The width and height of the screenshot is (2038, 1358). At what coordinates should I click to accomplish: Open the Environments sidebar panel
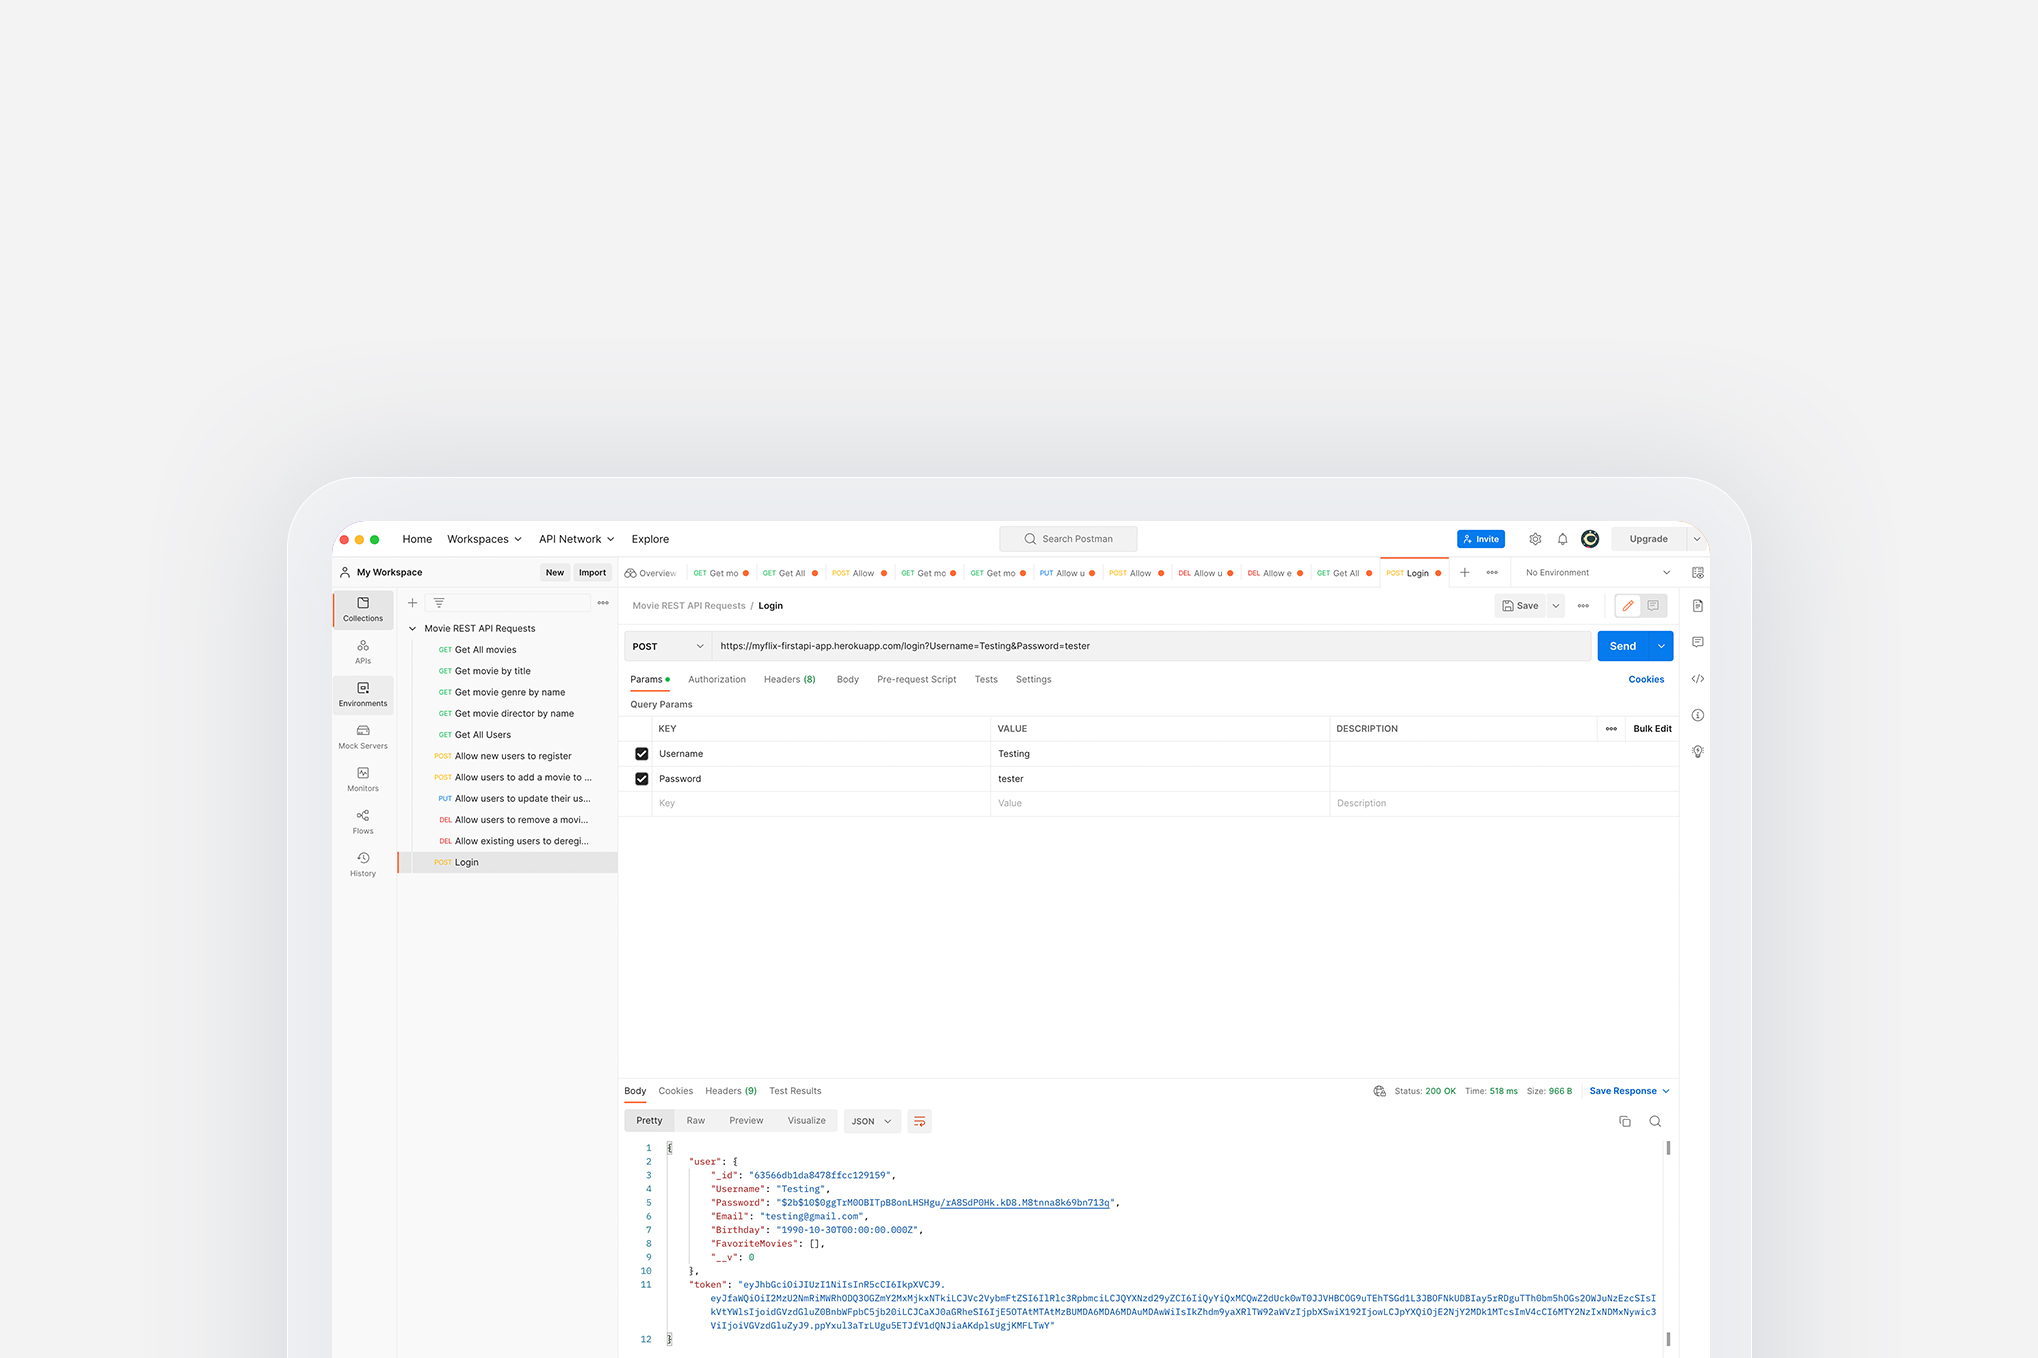pos(363,695)
